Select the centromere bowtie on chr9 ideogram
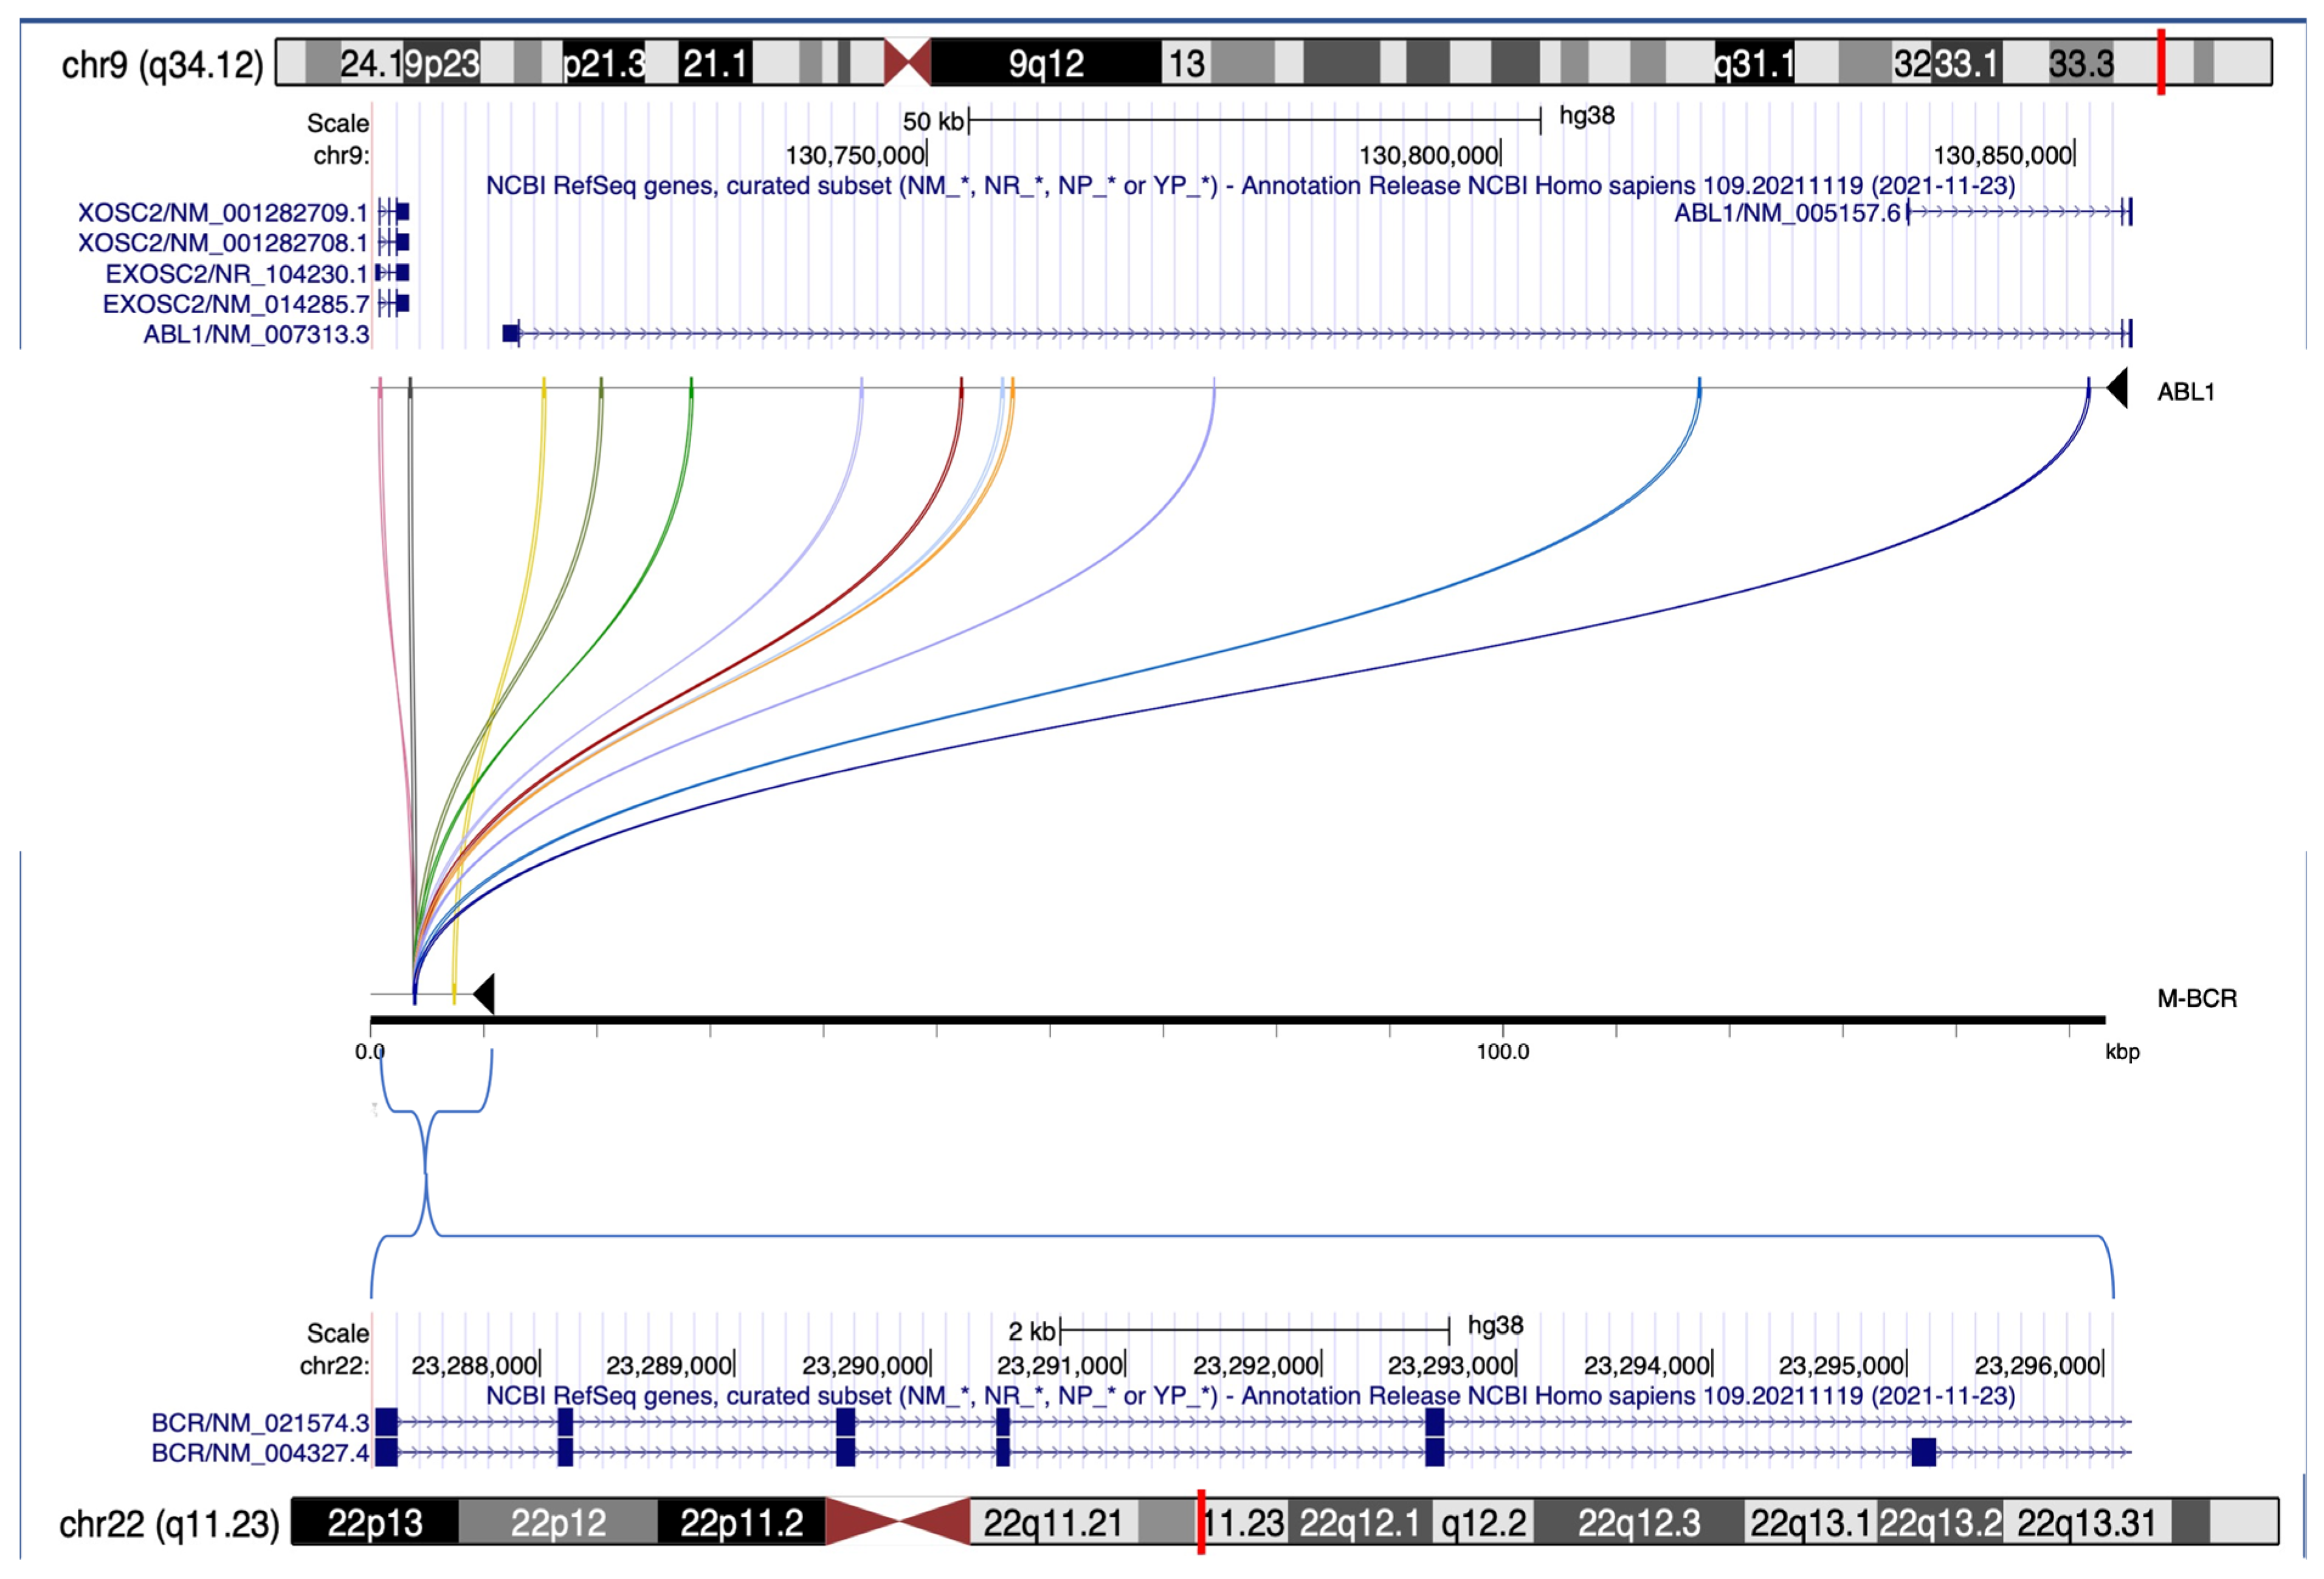 (x=908, y=62)
